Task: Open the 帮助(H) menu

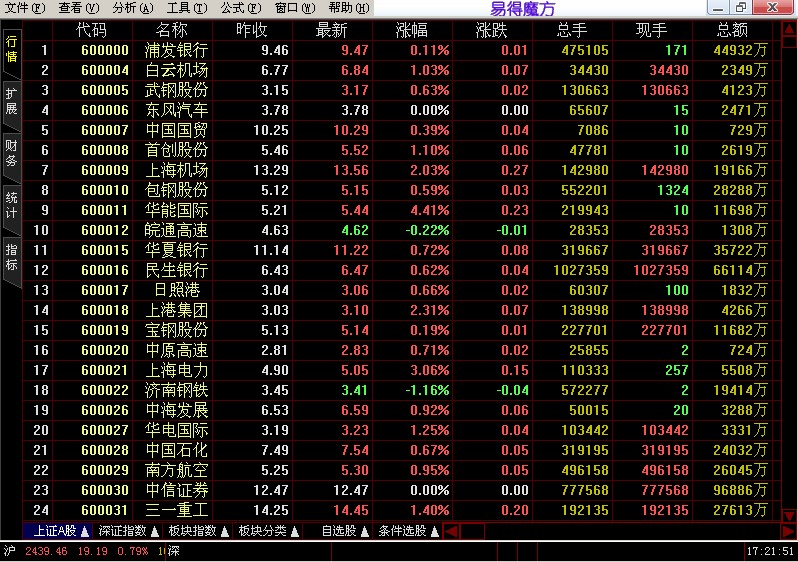Action: (349, 8)
